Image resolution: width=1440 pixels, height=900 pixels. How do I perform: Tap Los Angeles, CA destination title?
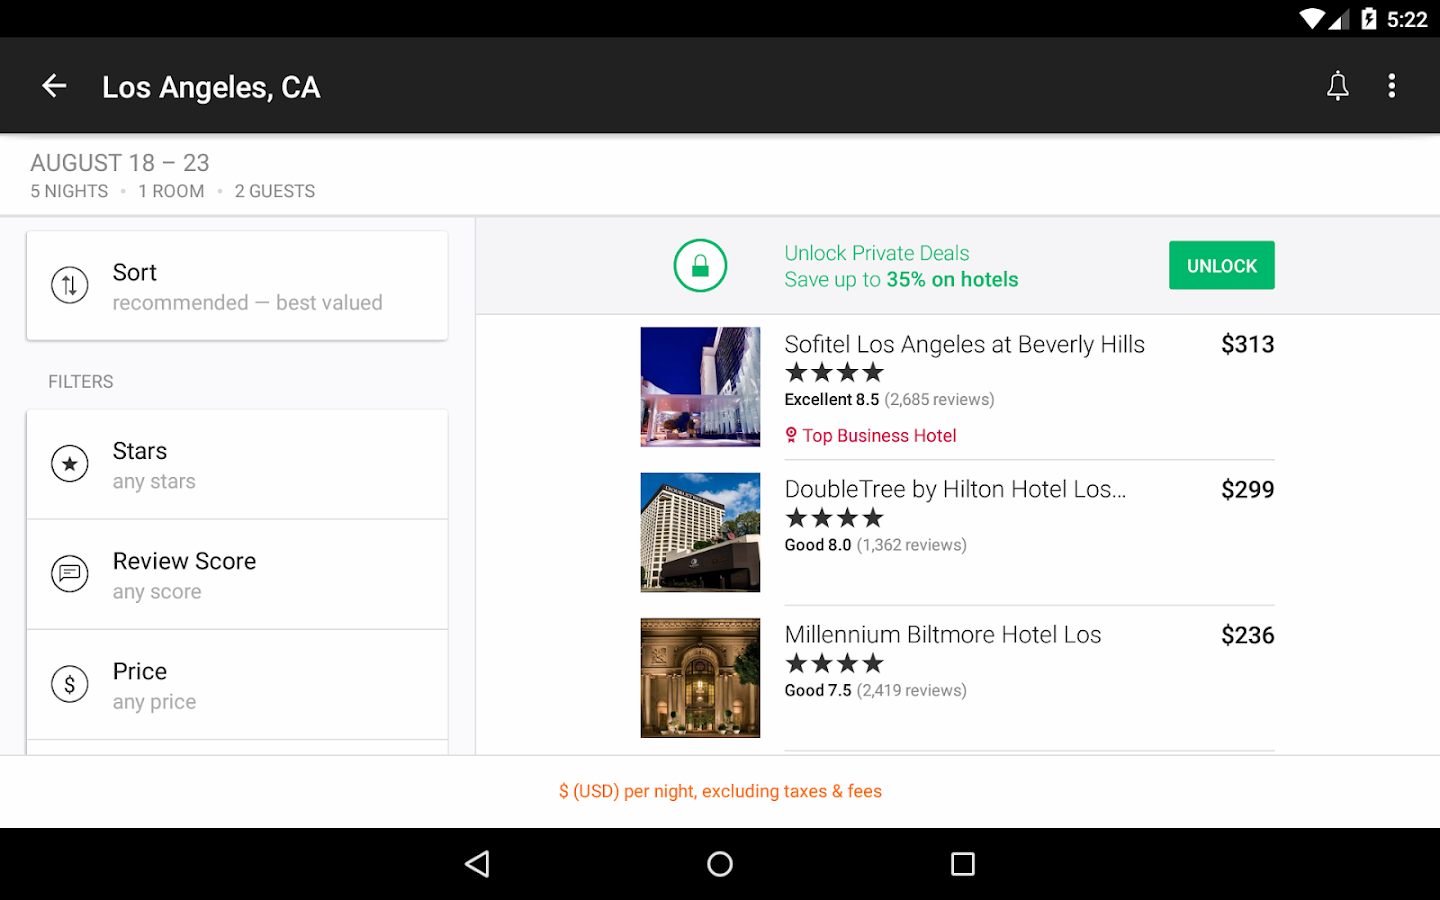[x=211, y=87]
